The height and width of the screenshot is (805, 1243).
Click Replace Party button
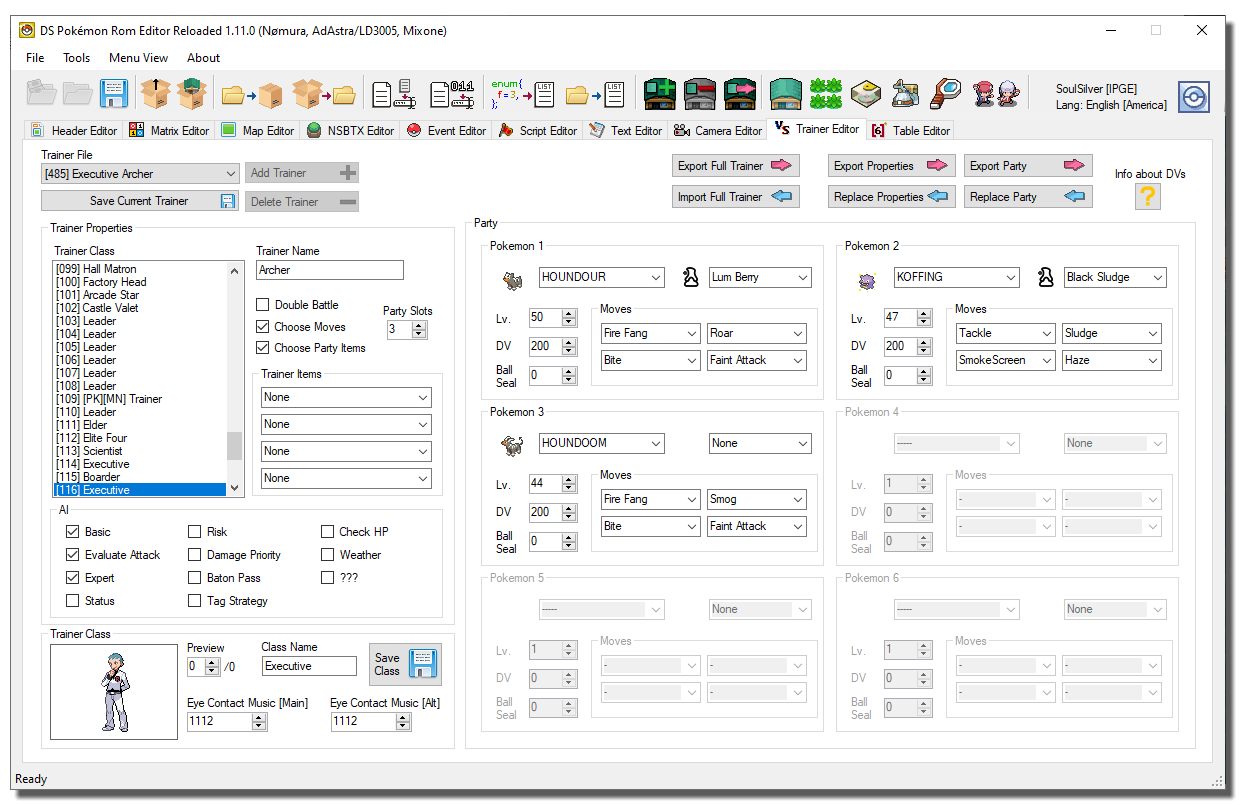(x=1028, y=197)
